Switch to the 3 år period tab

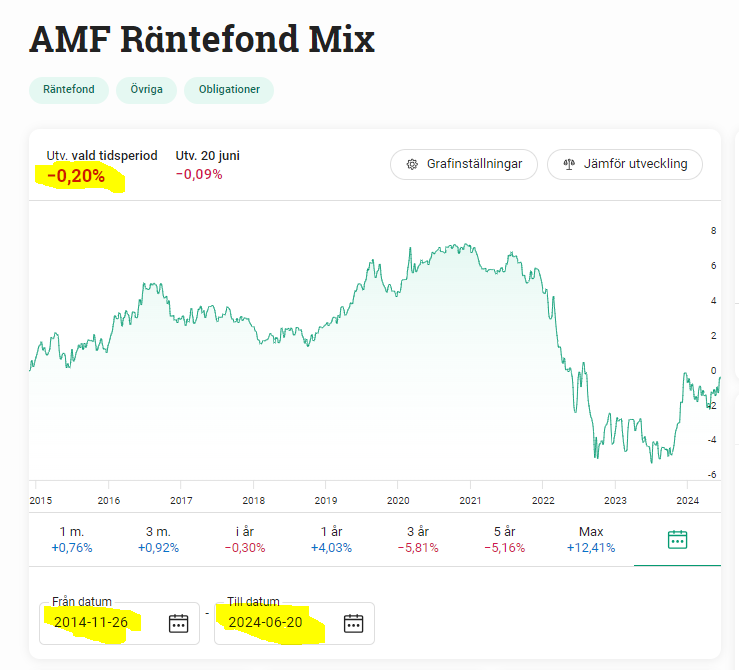tap(418, 539)
